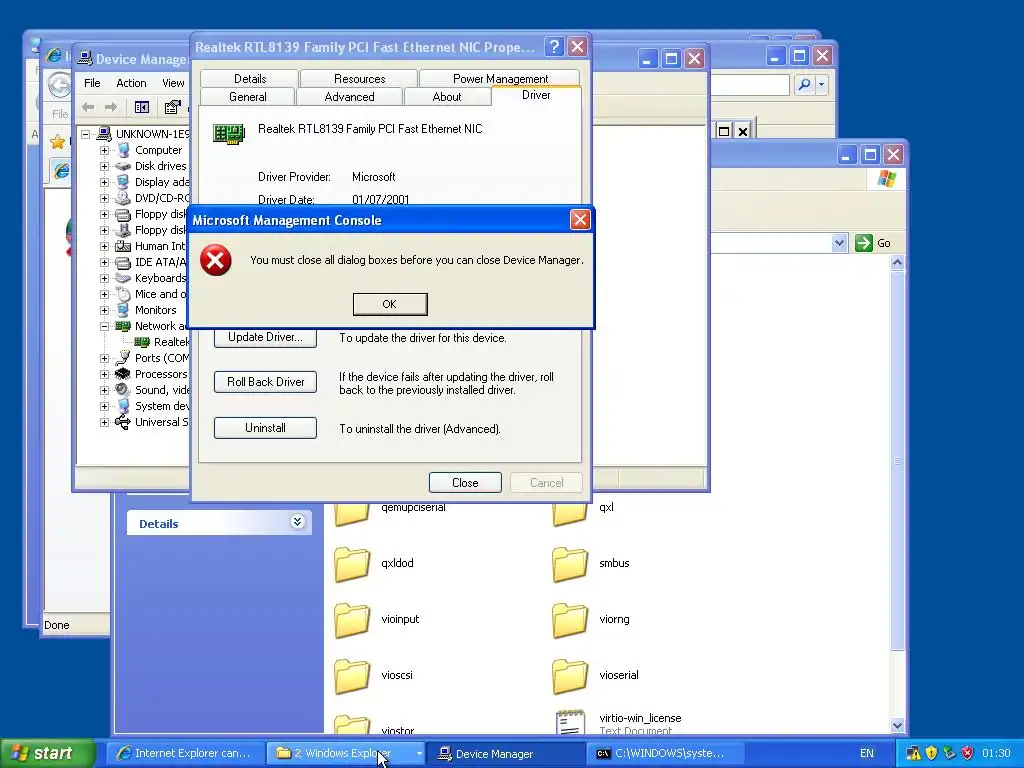Switch to the Advanced tab
The image size is (1024, 768).
pyautogui.click(x=349, y=97)
